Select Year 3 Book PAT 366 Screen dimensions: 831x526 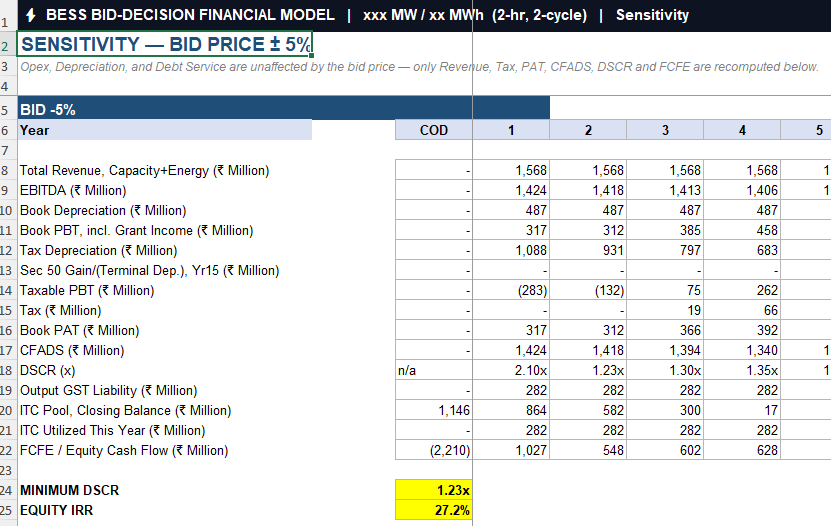(x=665, y=331)
